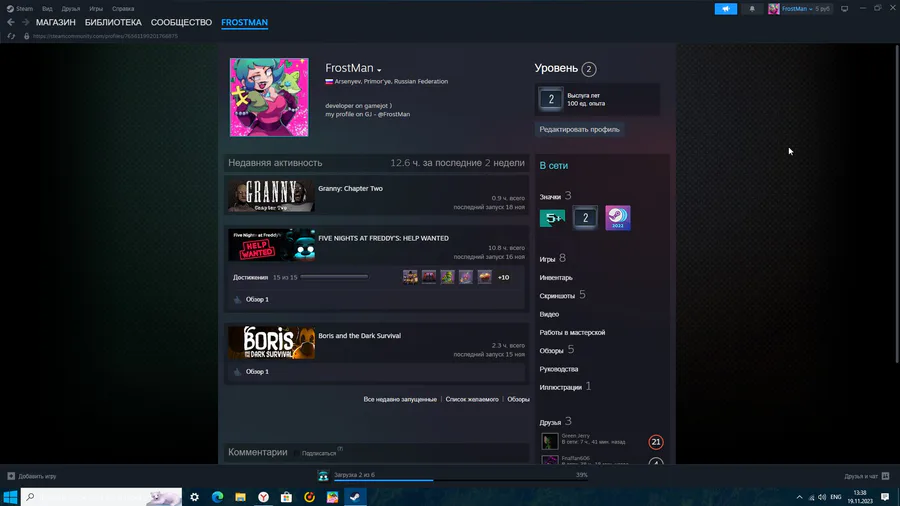Click the page vertical scrollbar
The height and width of the screenshot is (506, 900).
pos(897,204)
